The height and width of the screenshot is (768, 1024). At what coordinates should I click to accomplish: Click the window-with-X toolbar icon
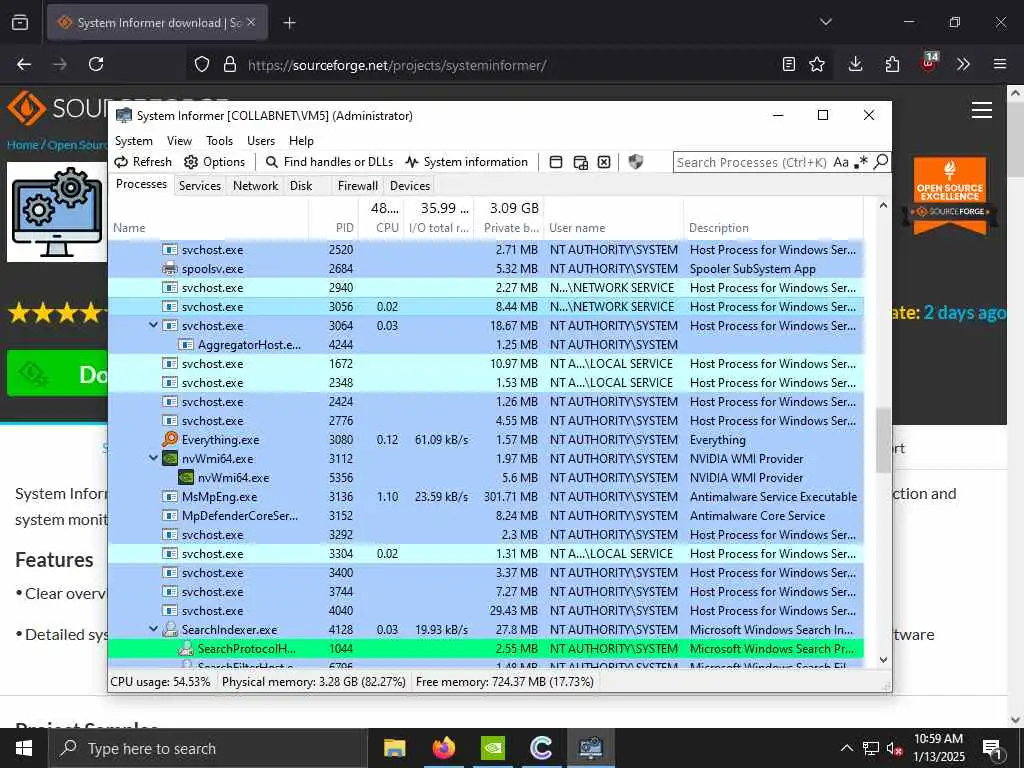604,162
